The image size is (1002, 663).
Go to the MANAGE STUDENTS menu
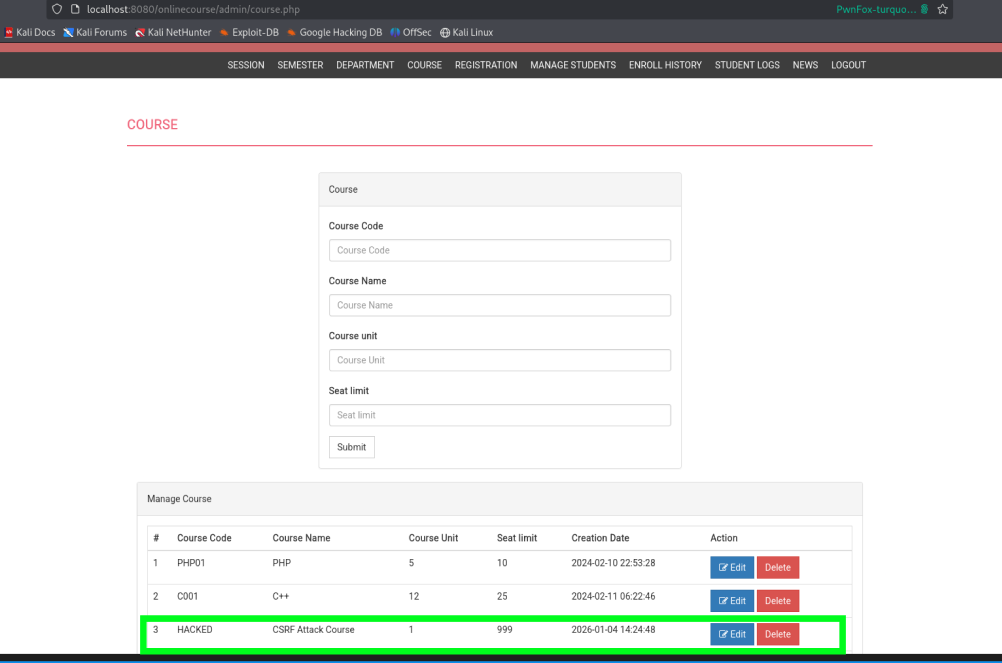coord(573,65)
